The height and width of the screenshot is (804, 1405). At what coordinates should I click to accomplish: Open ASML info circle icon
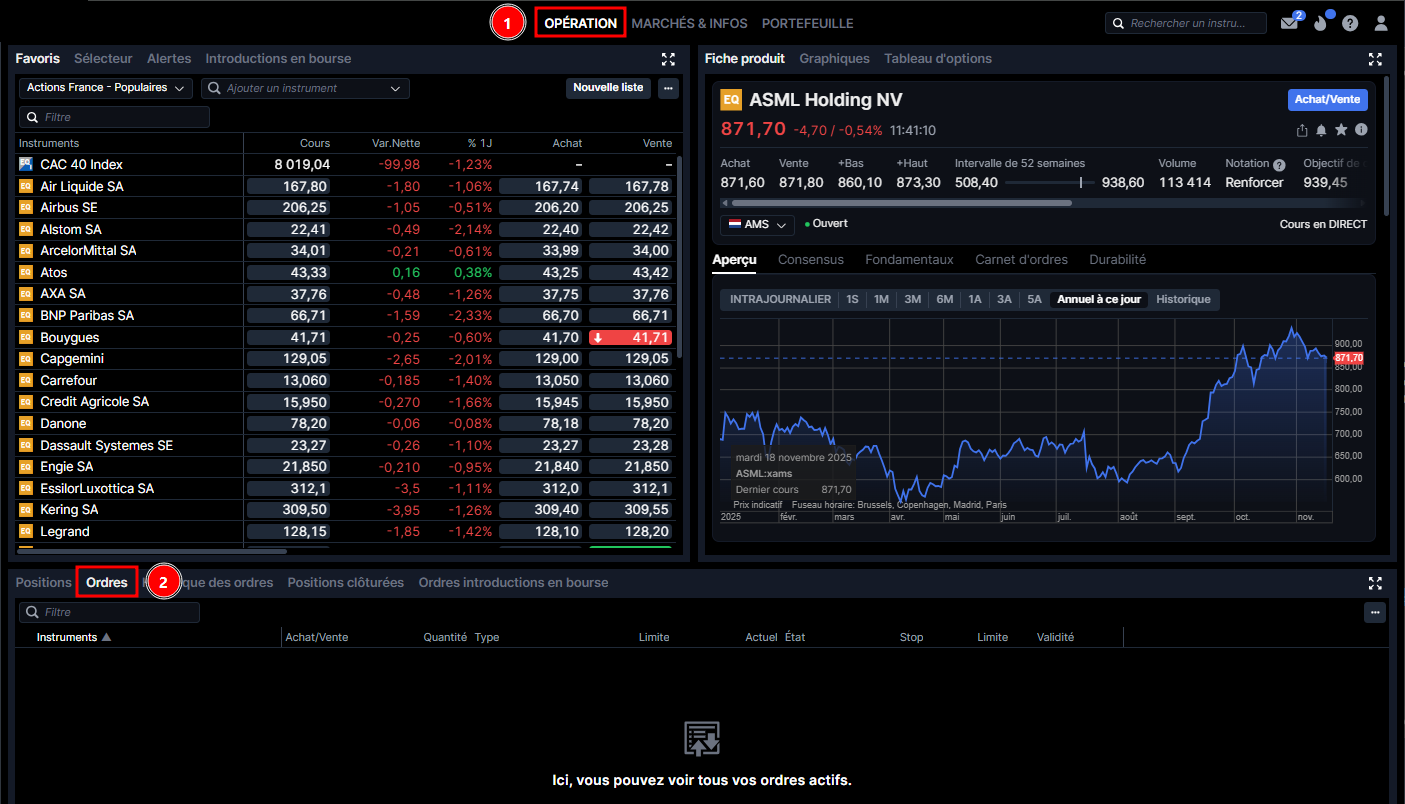point(1361,130)
